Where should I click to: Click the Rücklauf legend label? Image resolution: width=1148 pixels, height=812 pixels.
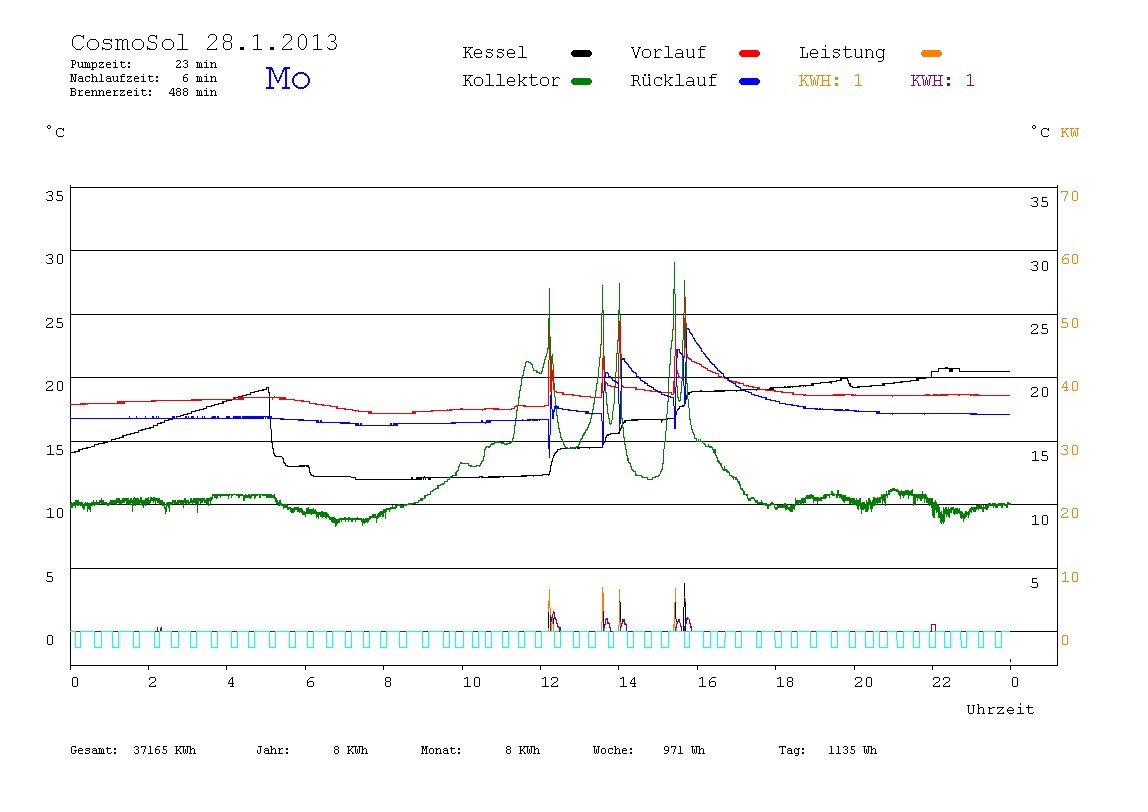[674, 81]
